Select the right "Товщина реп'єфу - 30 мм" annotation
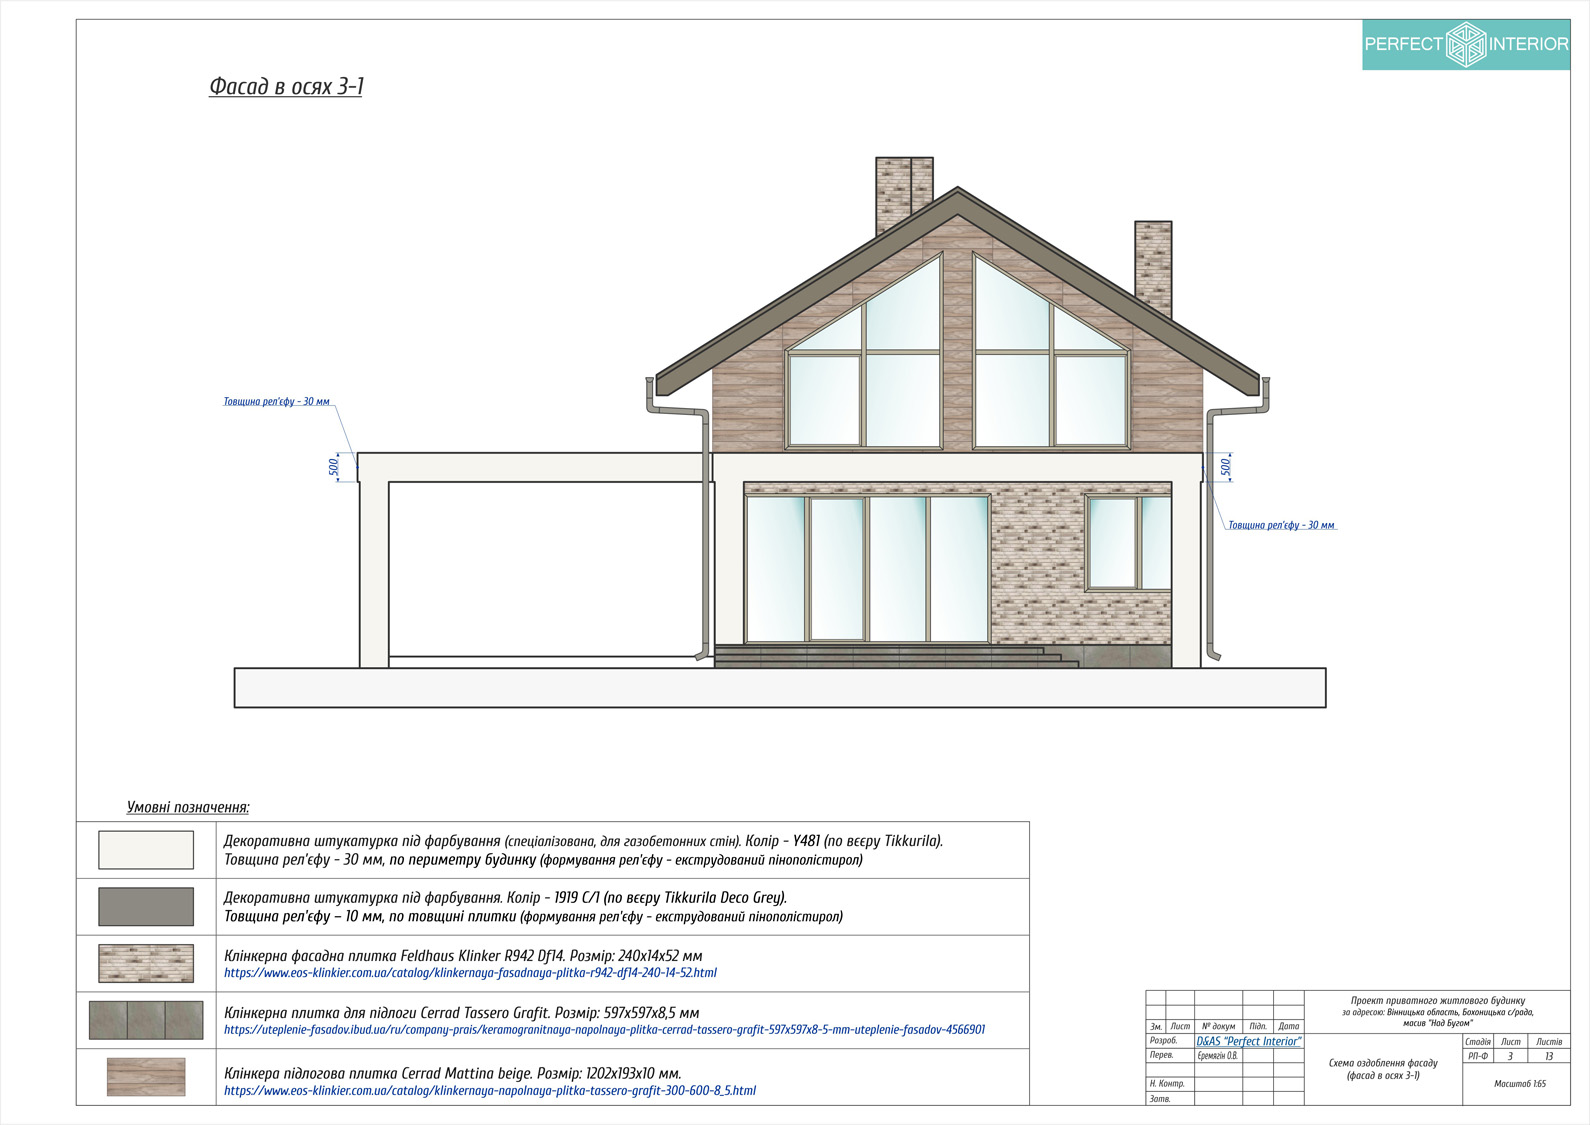 pyautogui.click(x=1281, y=525)
